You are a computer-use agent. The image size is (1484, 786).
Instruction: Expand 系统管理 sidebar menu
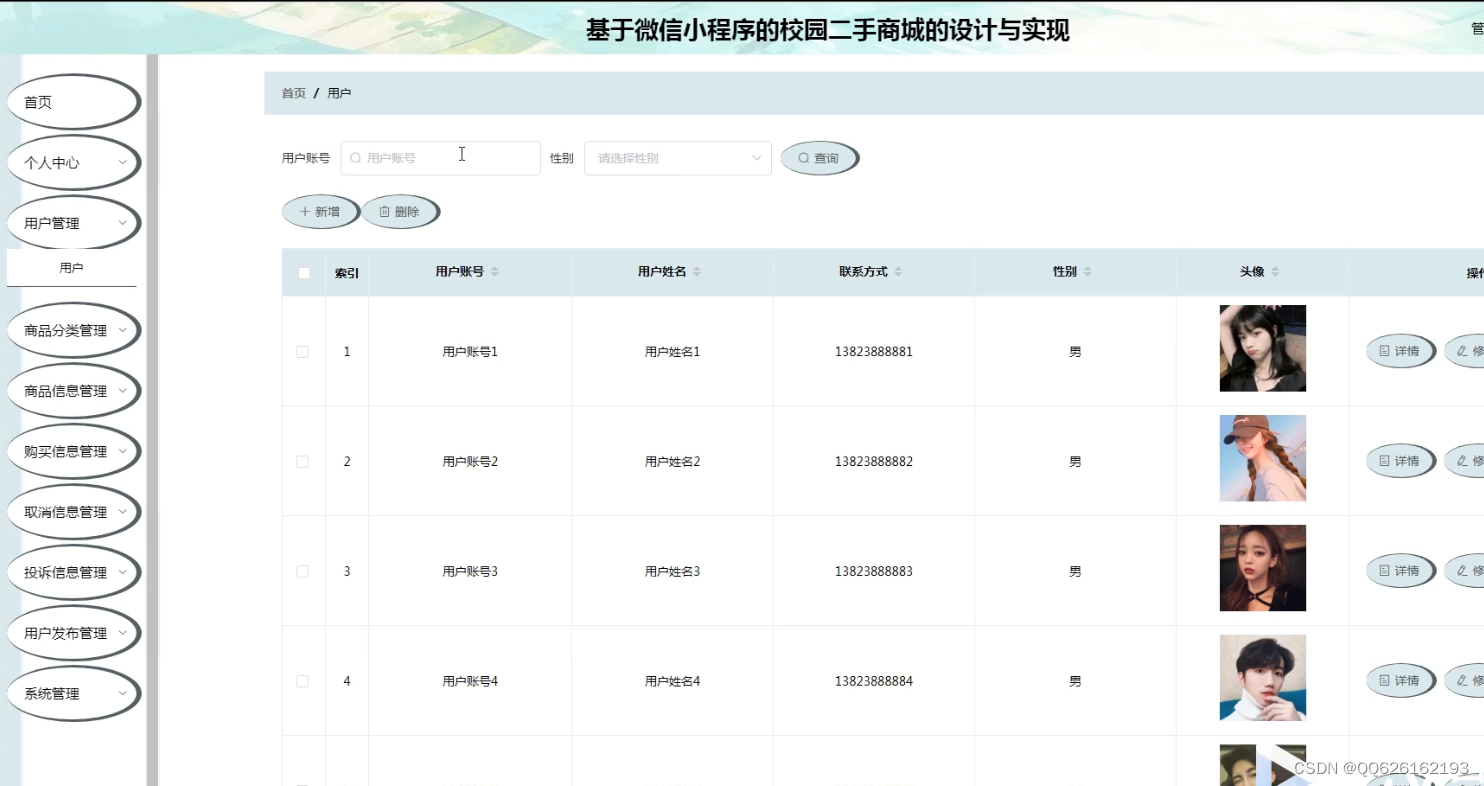click(73, 693)
